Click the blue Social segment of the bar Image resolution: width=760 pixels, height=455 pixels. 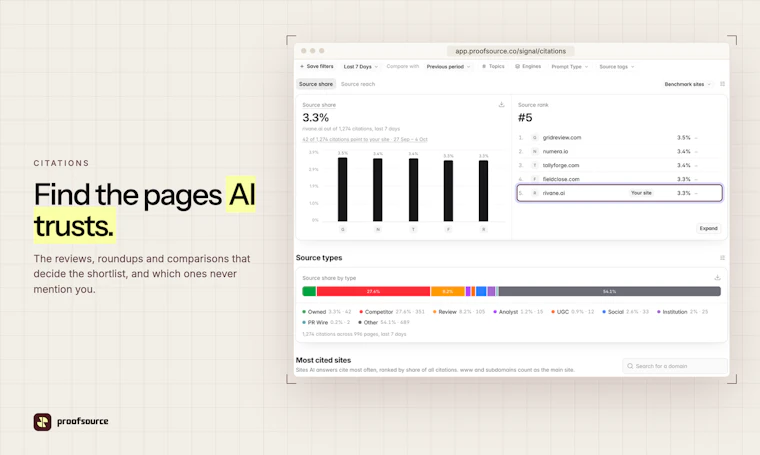tap(481, 291)
